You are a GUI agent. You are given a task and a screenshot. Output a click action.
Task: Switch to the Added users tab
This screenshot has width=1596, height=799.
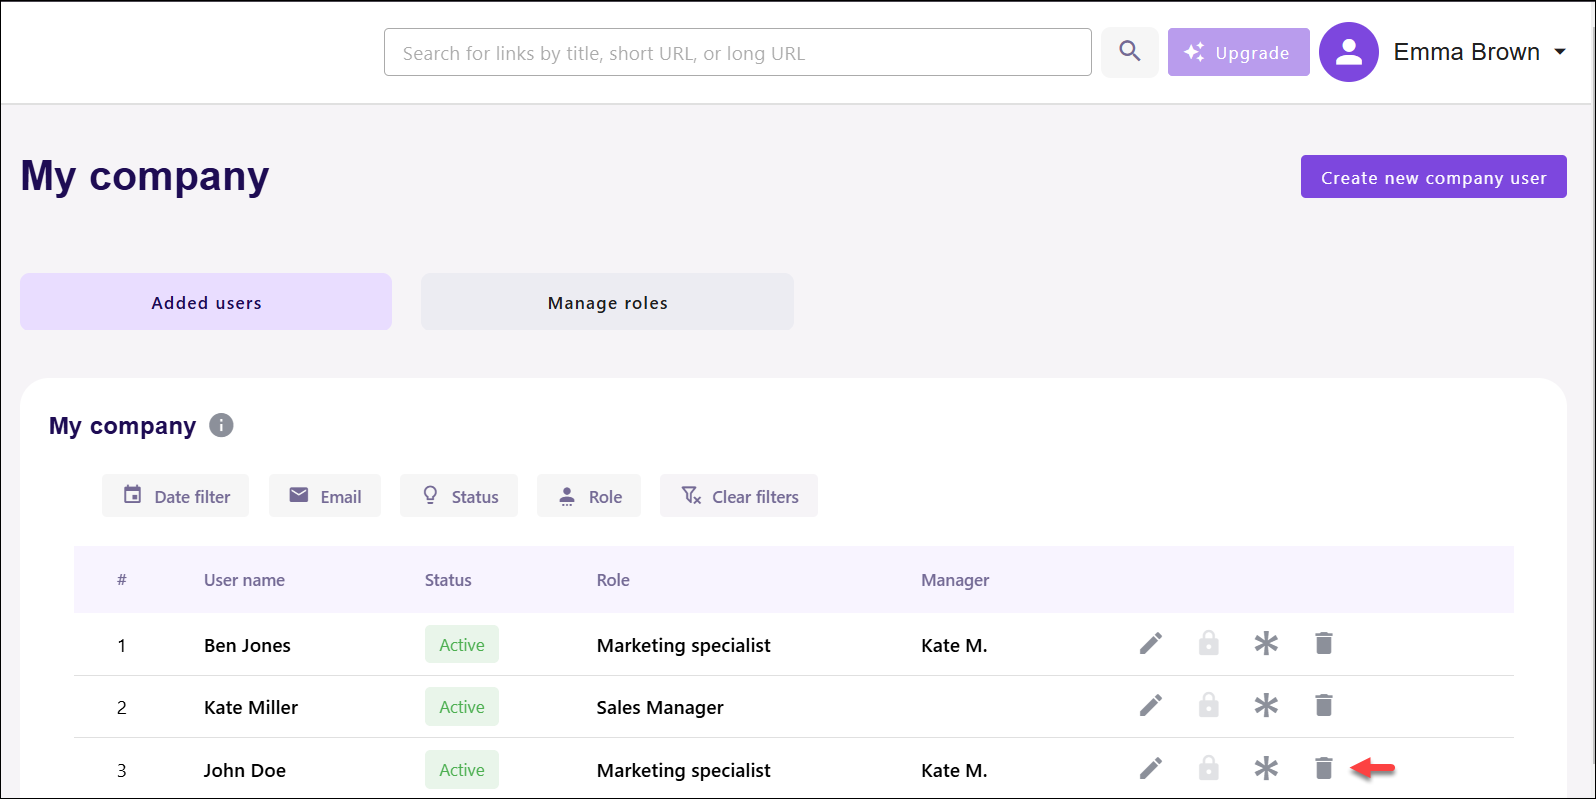(206, 302)
